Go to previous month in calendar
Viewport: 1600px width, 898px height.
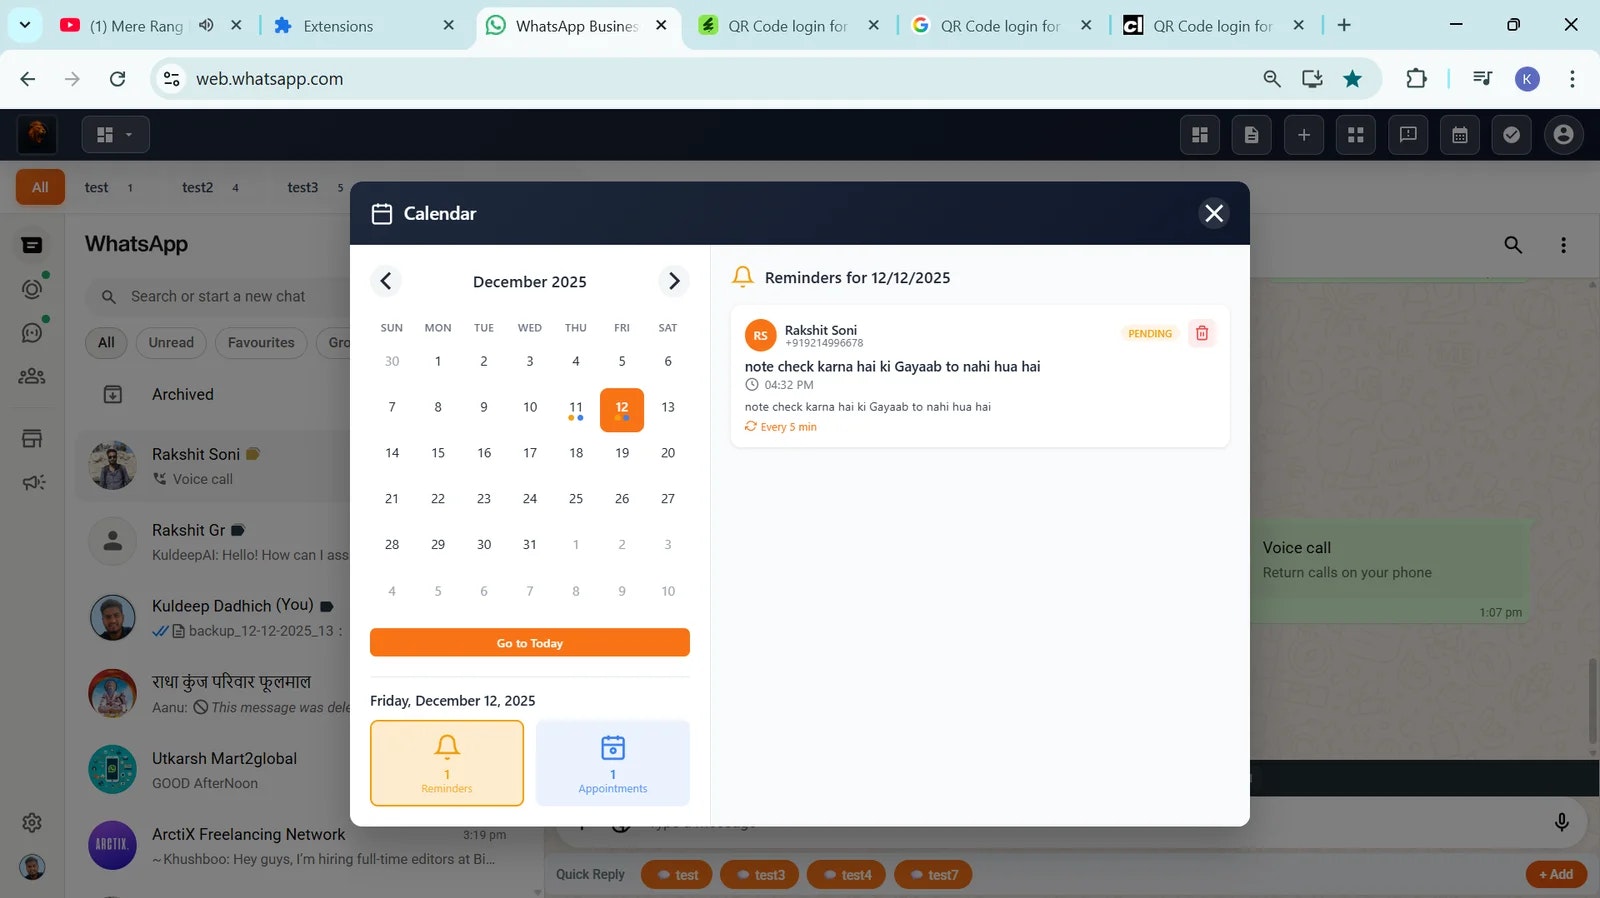386,281
